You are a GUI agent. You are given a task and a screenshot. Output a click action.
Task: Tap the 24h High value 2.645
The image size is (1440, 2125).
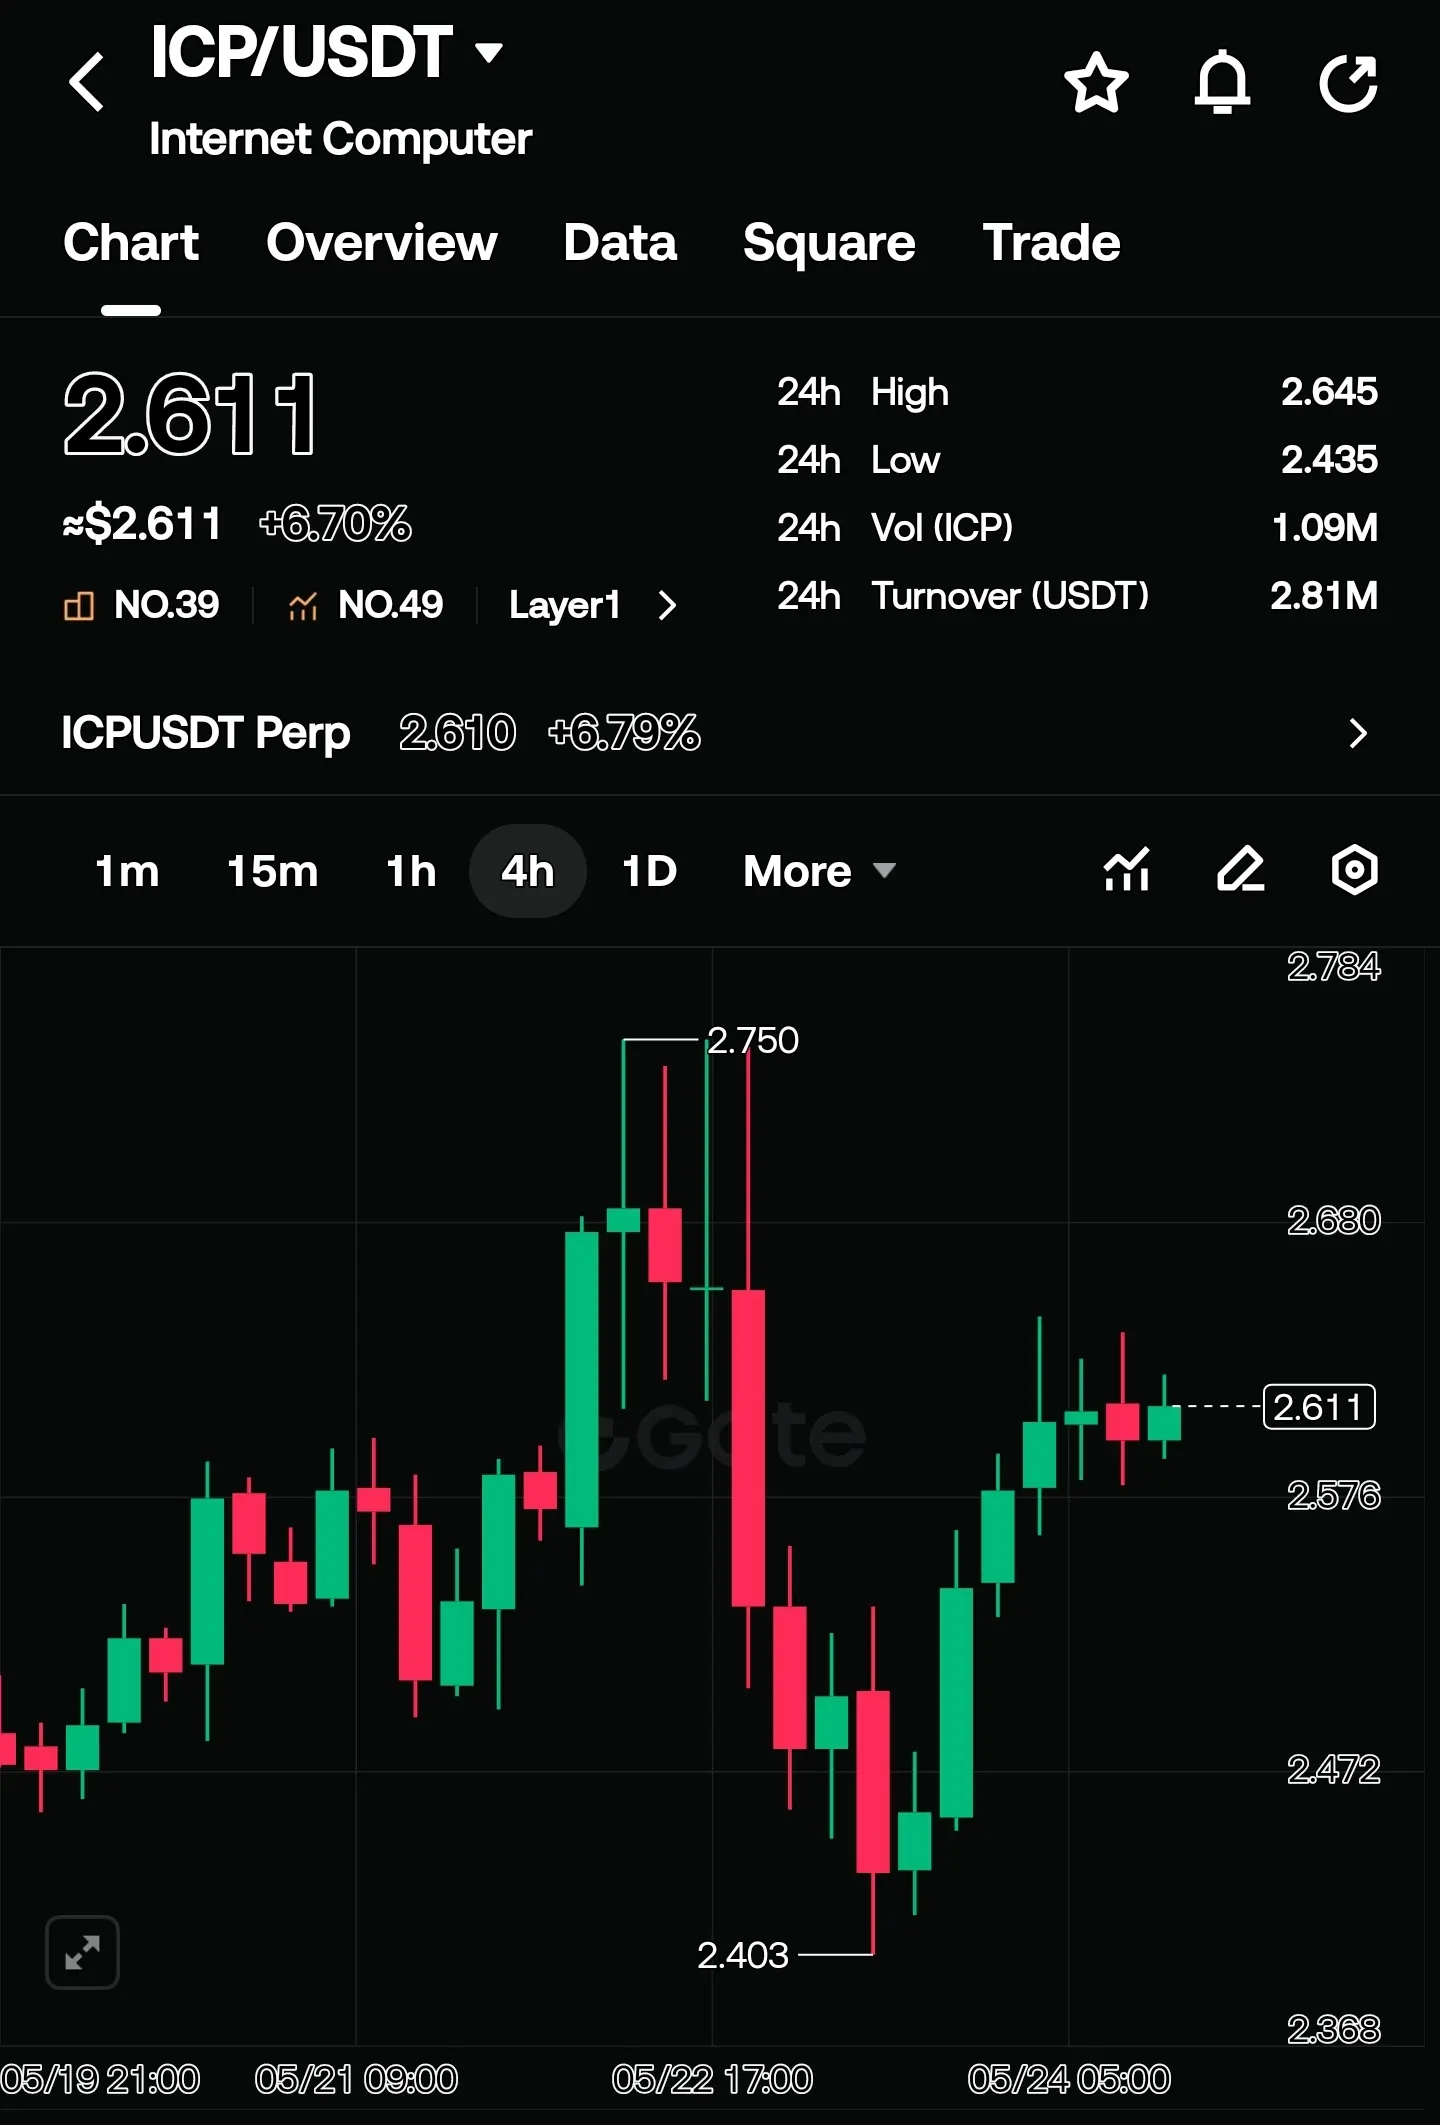[x=1329, y=392]
